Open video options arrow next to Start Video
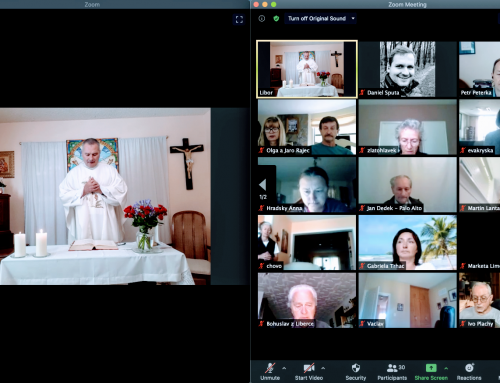Image resolution: width=500 pixels, height=383 pixels. click(x=323, y=368)
